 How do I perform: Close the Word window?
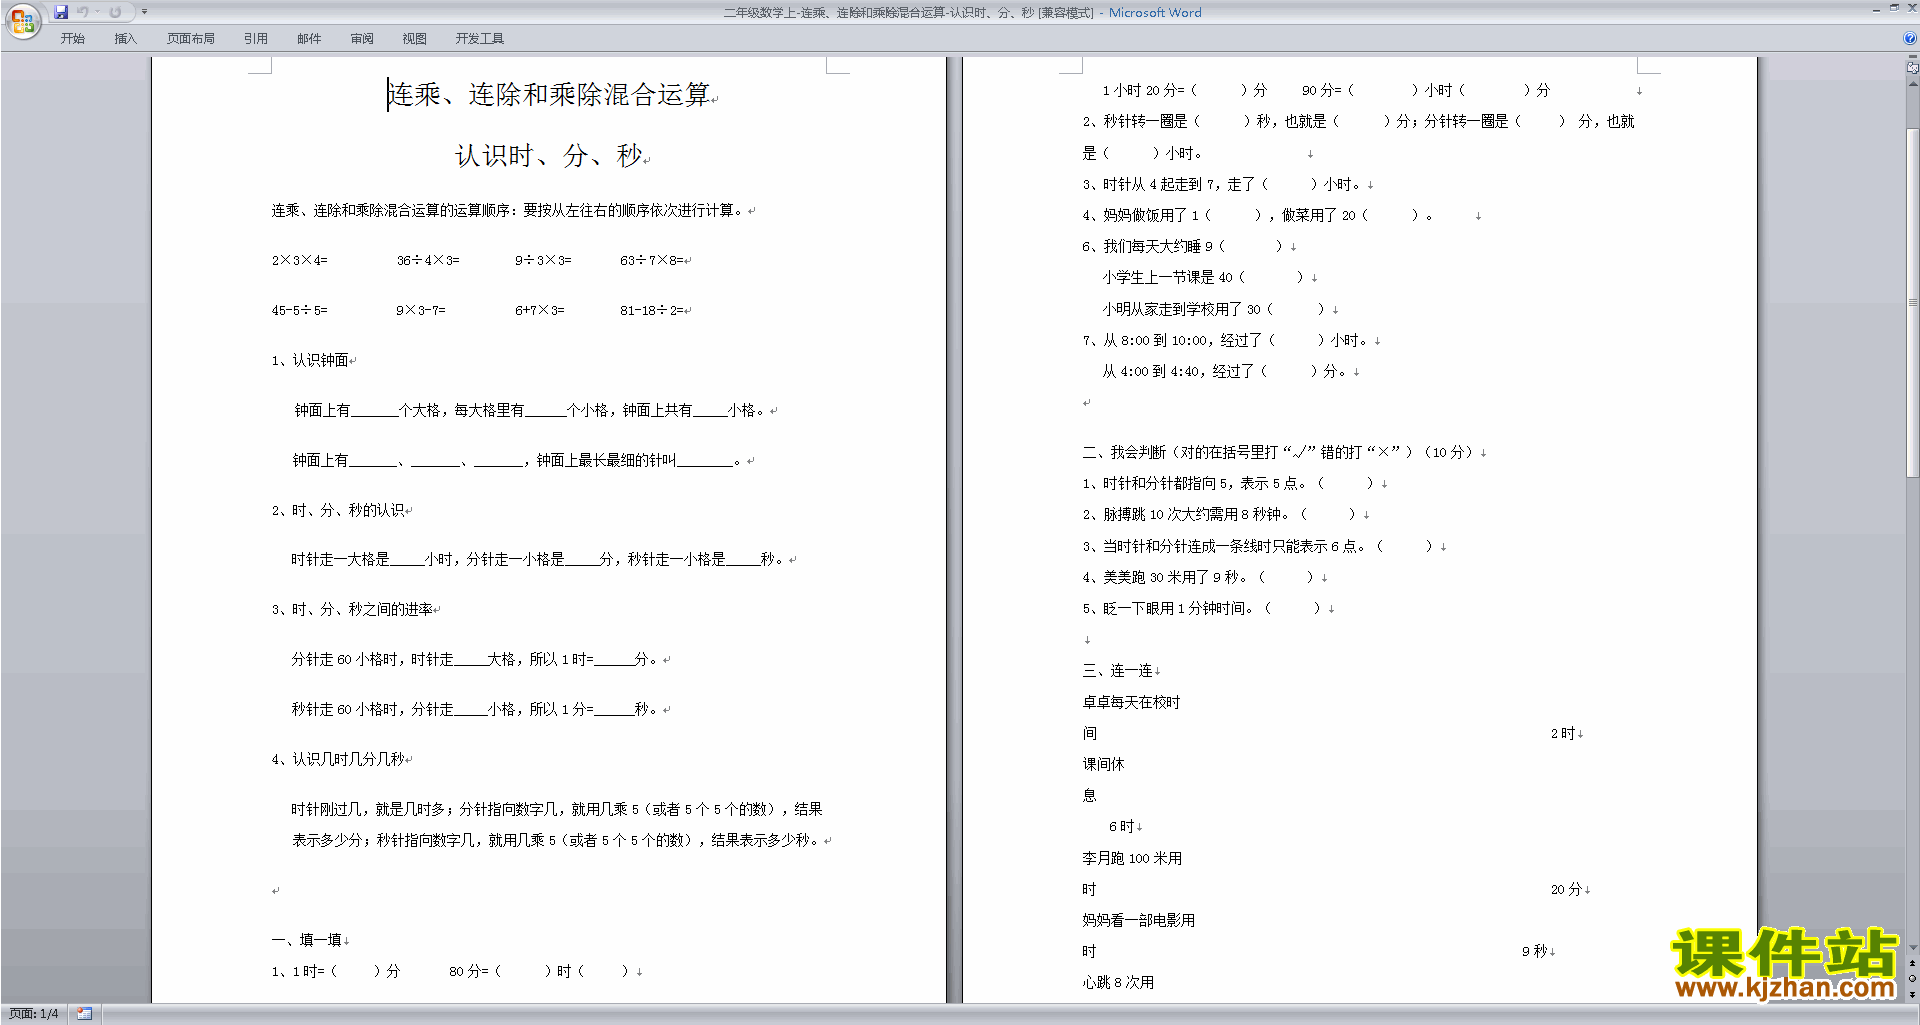coord(1911,8)
